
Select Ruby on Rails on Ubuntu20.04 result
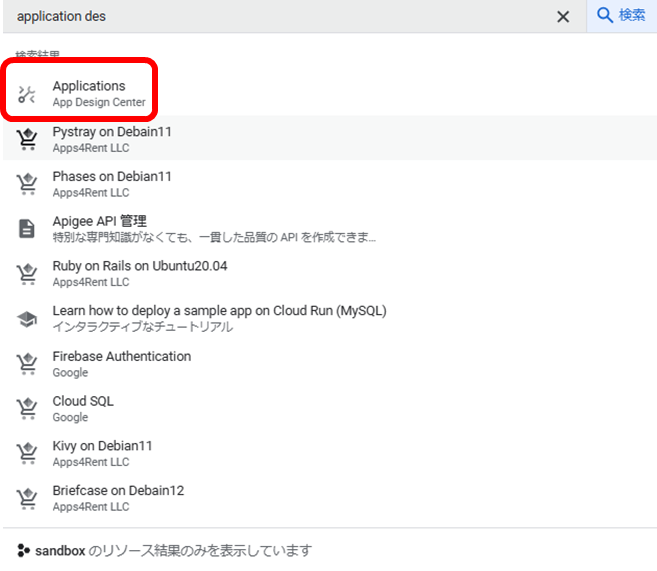(330, 272)
